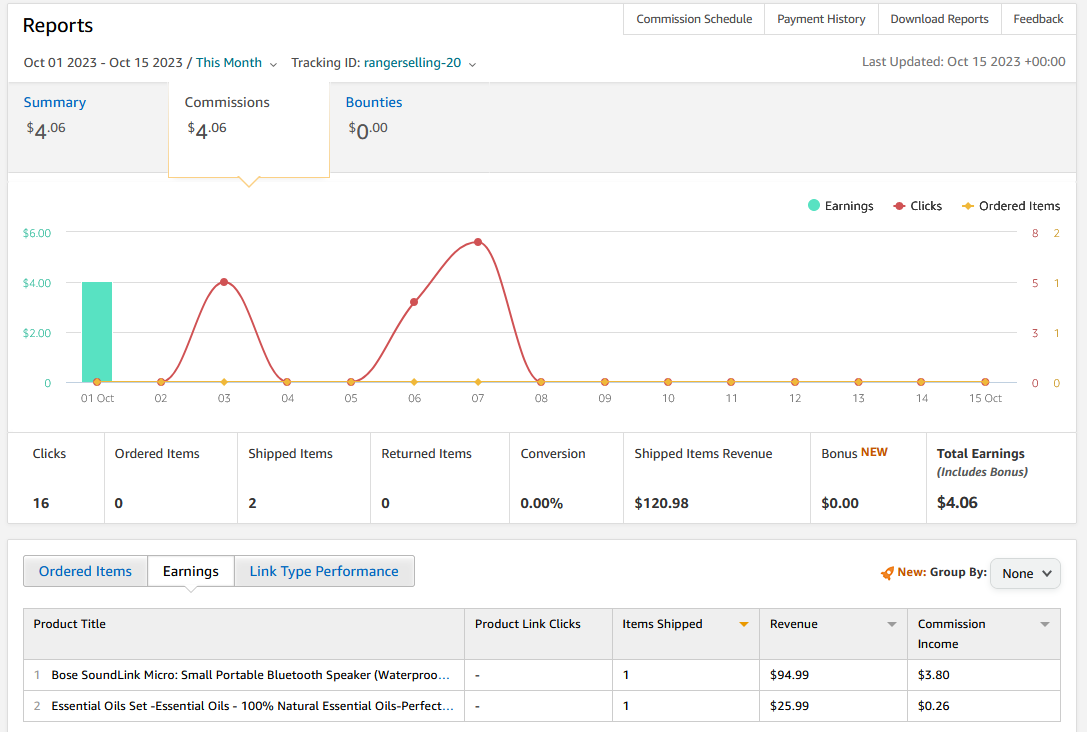Toggle the Ordered Items legend marker
The height and width of the screenshot is (732, 1087).
click(968, 206)
